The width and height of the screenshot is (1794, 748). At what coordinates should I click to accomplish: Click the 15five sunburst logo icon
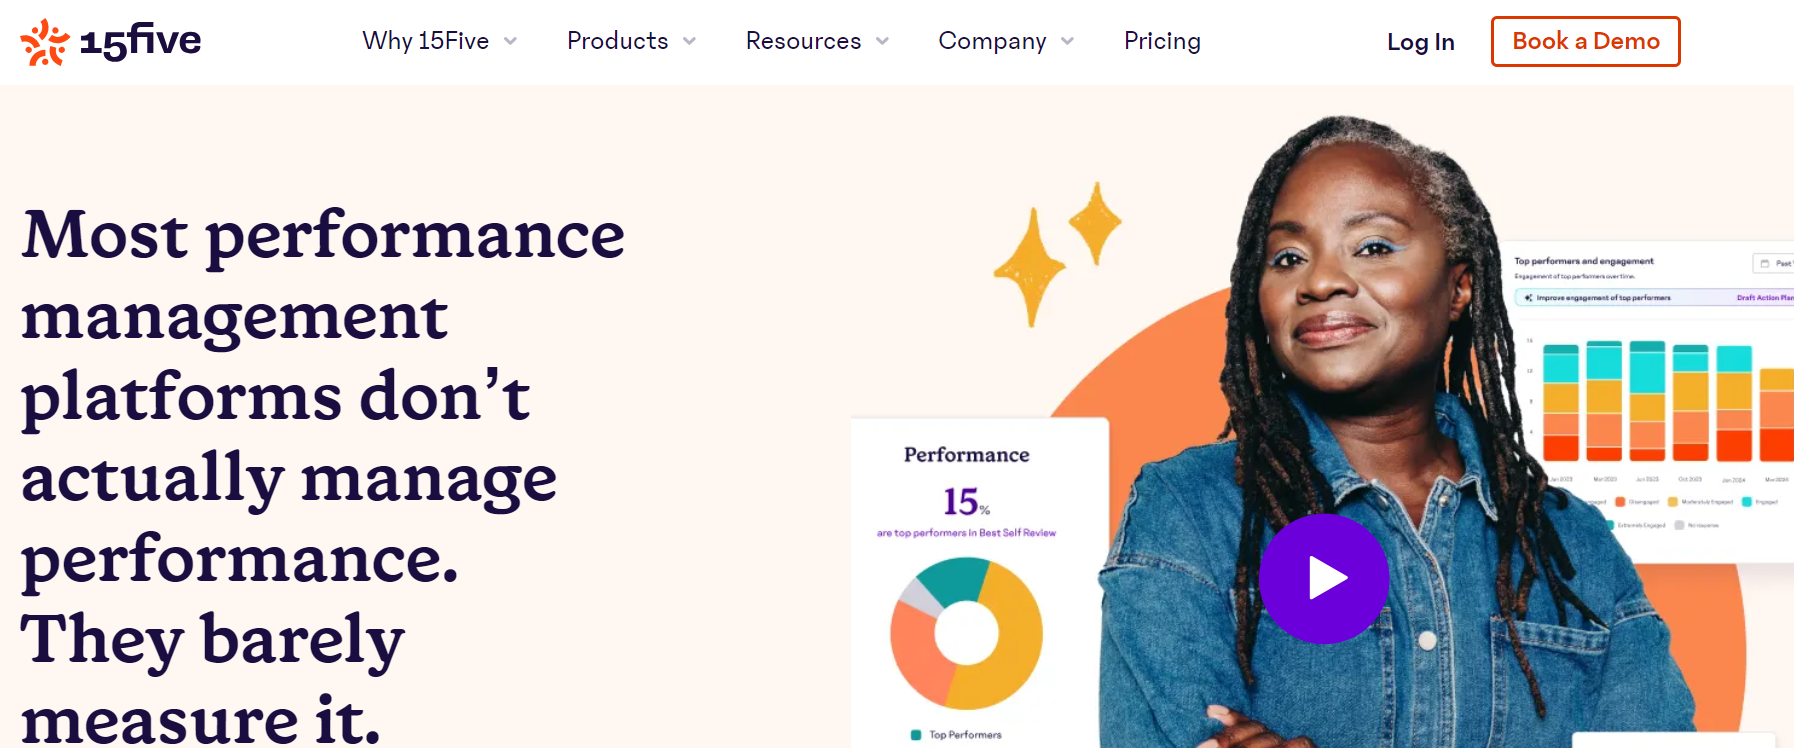pos(42,41)
